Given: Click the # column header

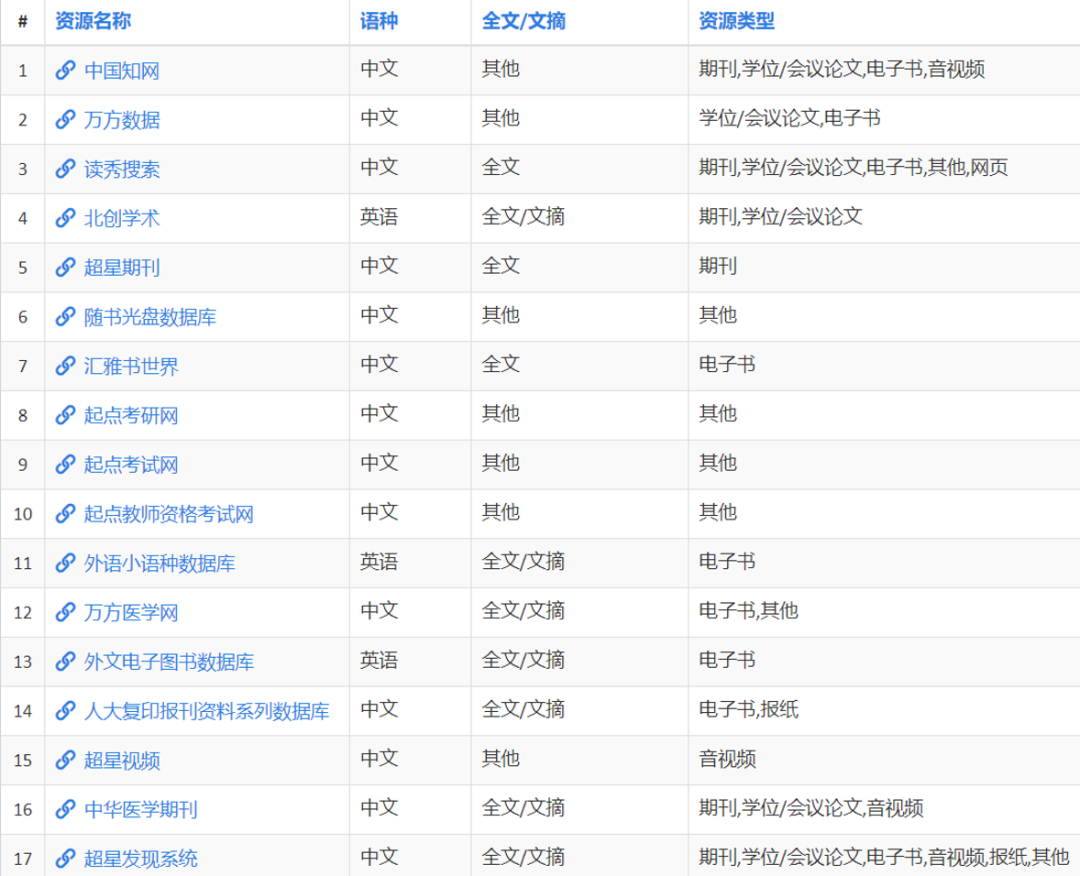Looking at the screenshot, I should (x=23, y=21).
